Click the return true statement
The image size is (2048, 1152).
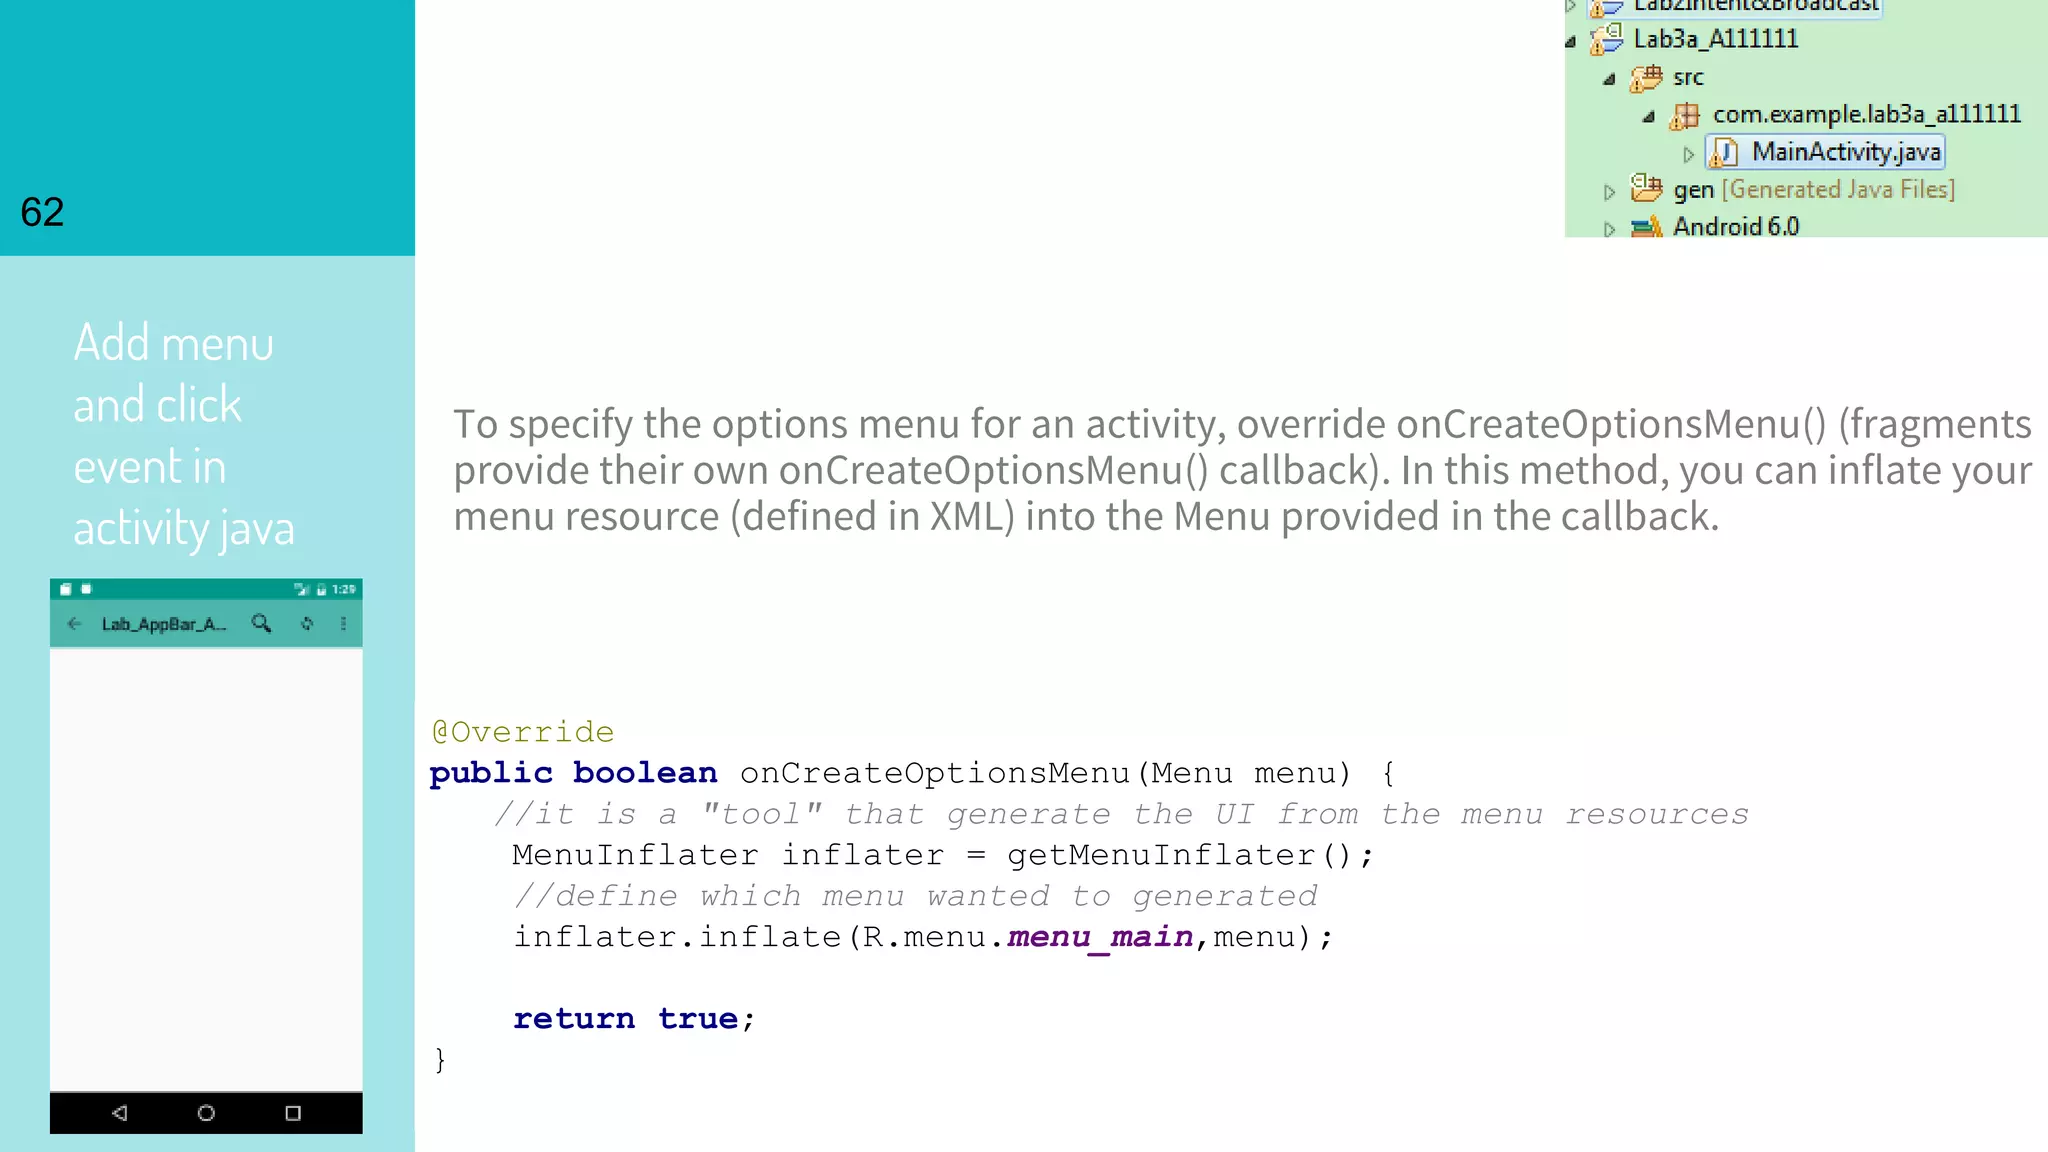coord(634,1019)
